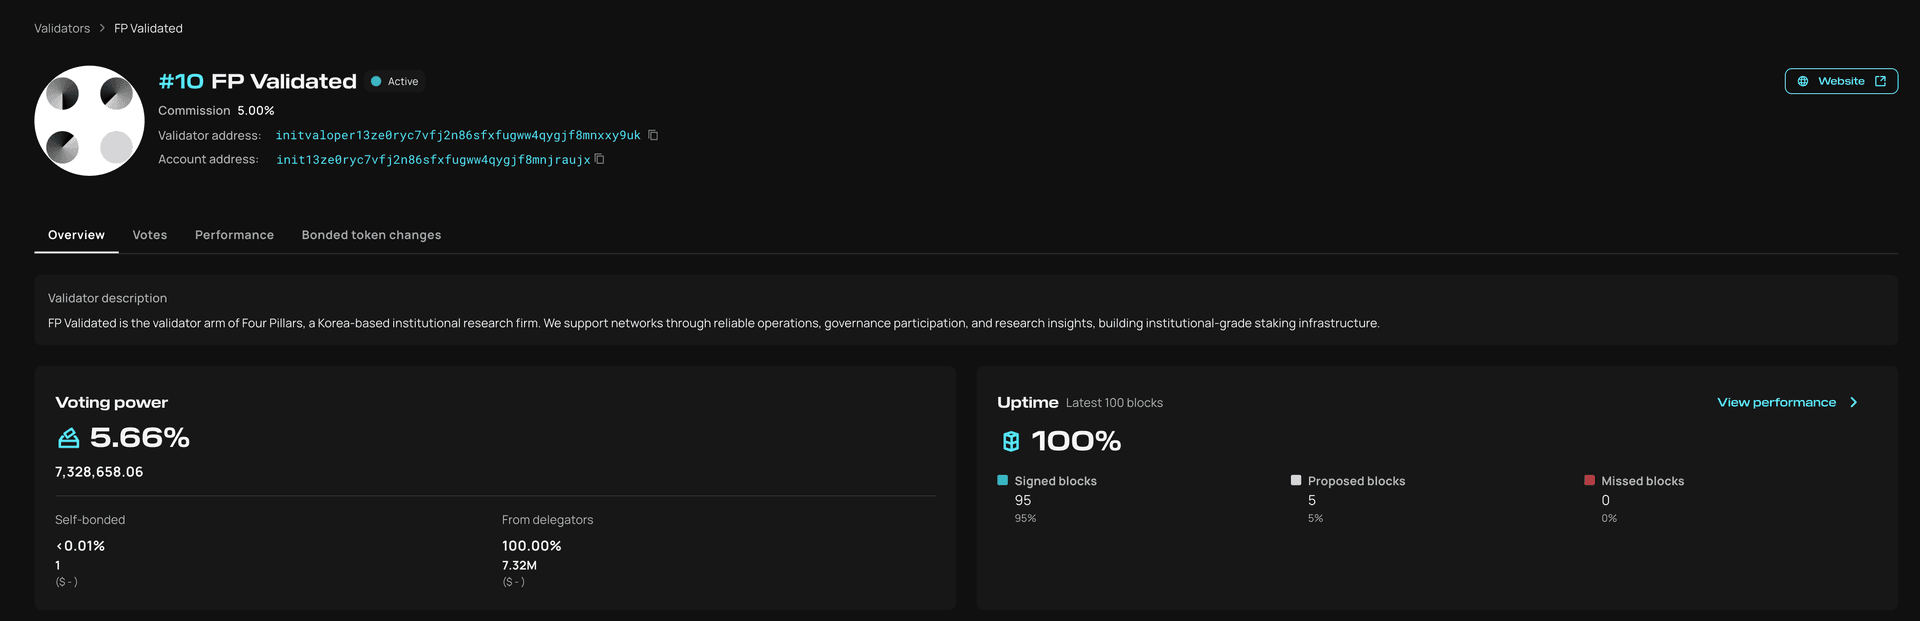Image resolution: width=1920 pixels, height=621 pixels.
Task: Click the Latest 100 blocks label
Action: point(1114,403)
